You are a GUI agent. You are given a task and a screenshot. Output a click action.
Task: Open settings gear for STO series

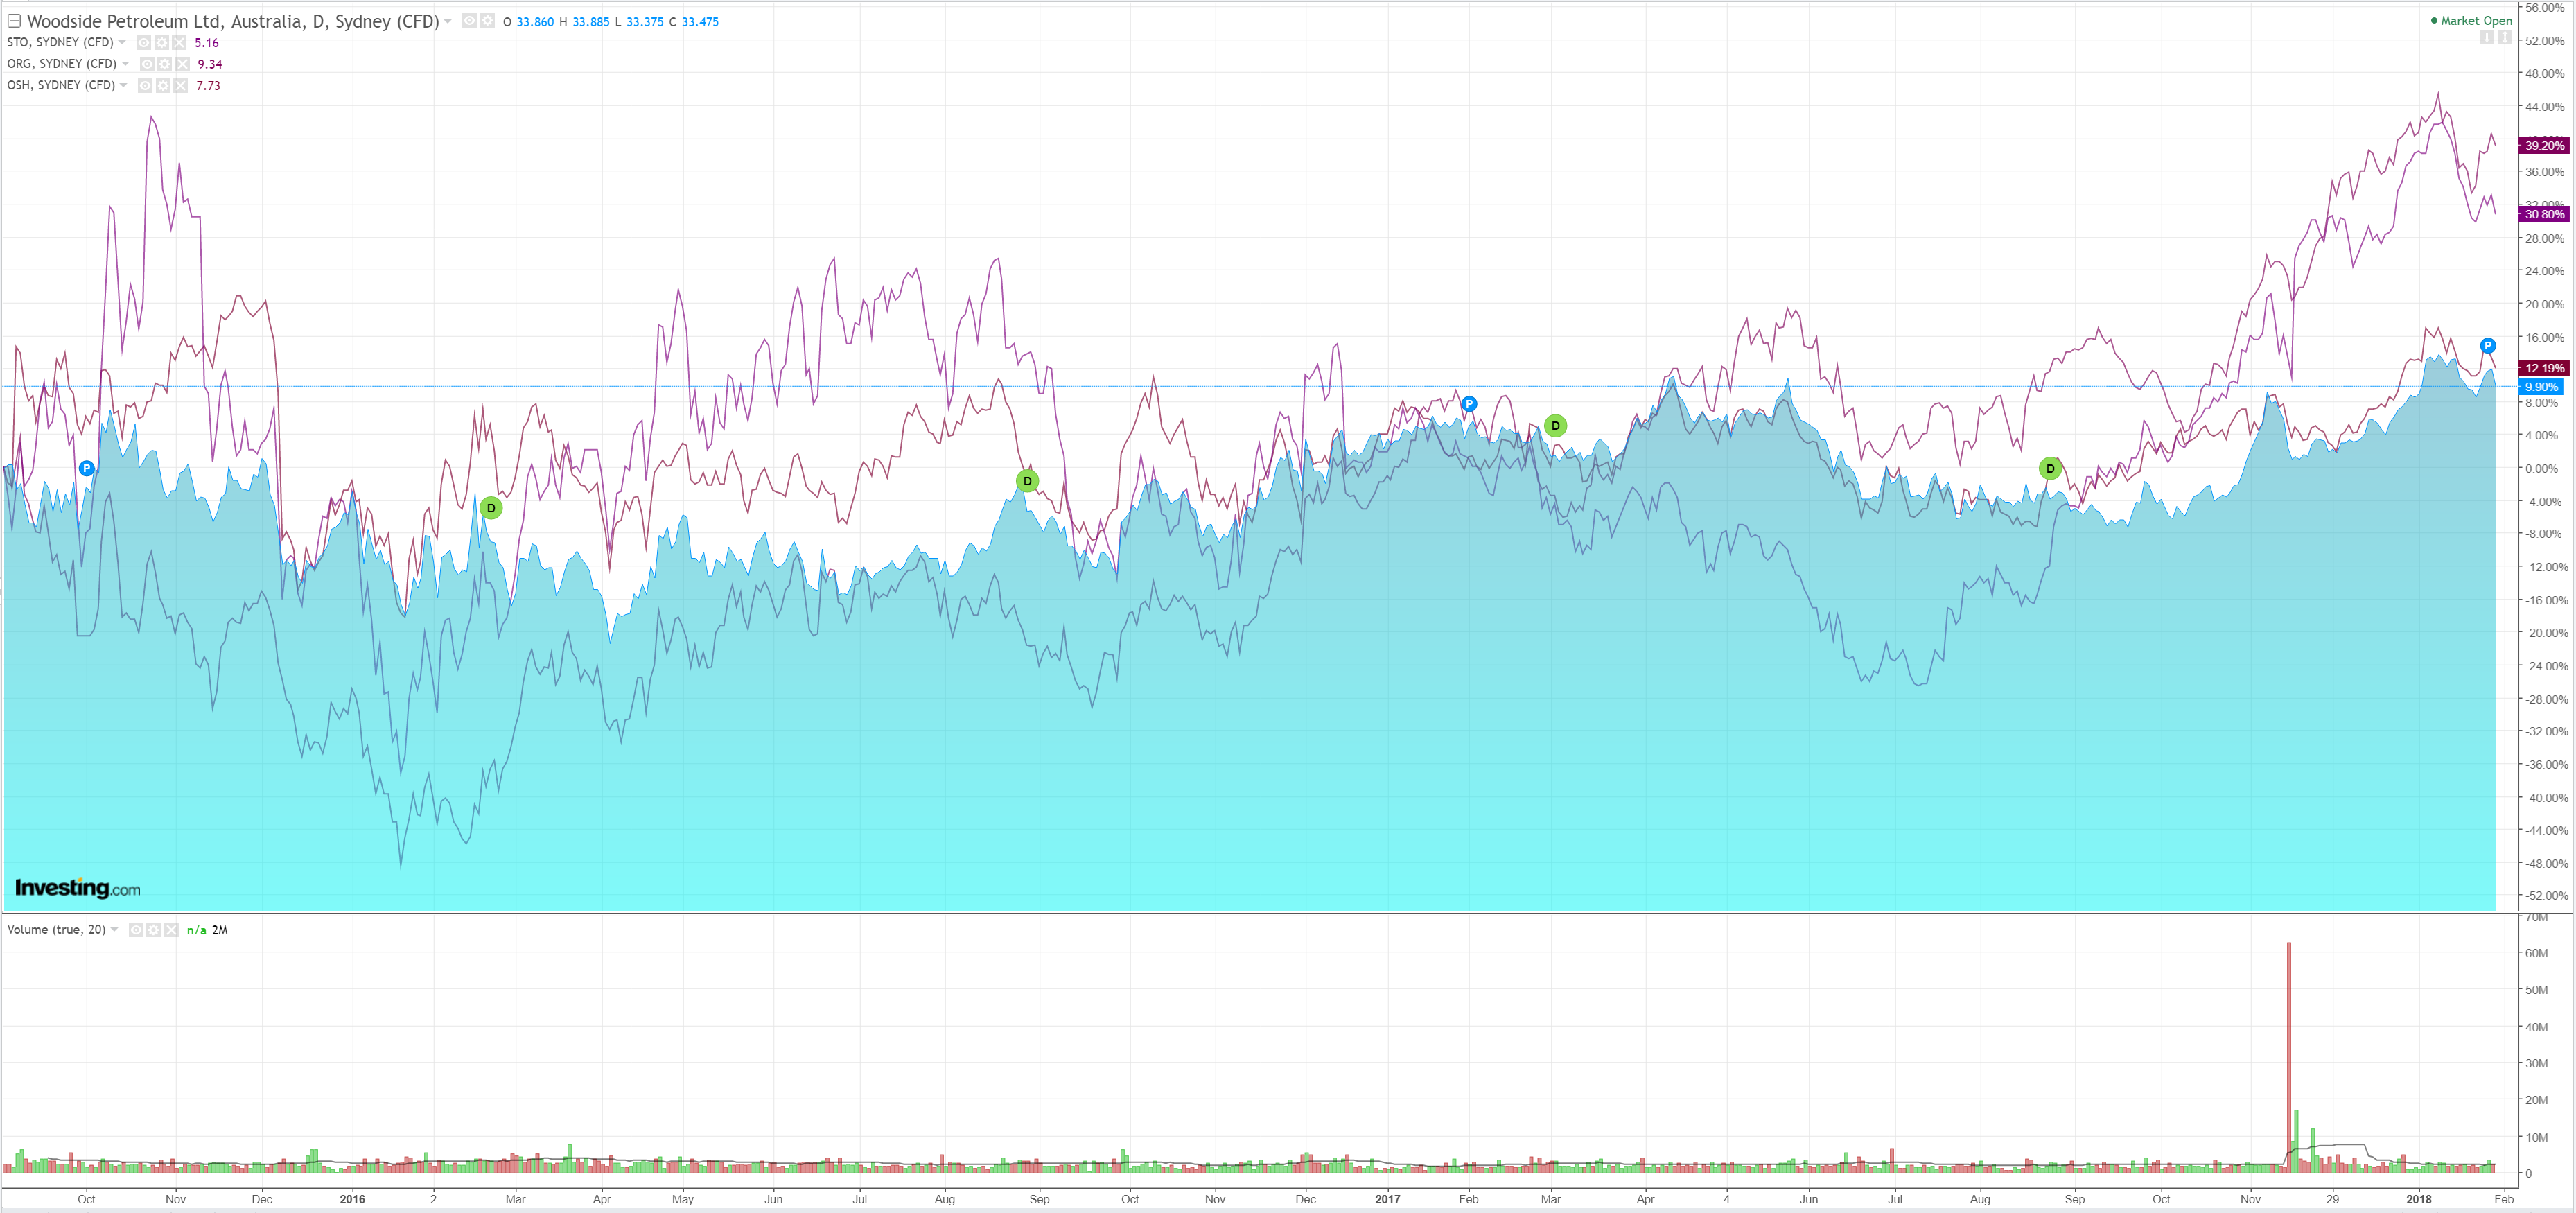(x=161, y=42)
